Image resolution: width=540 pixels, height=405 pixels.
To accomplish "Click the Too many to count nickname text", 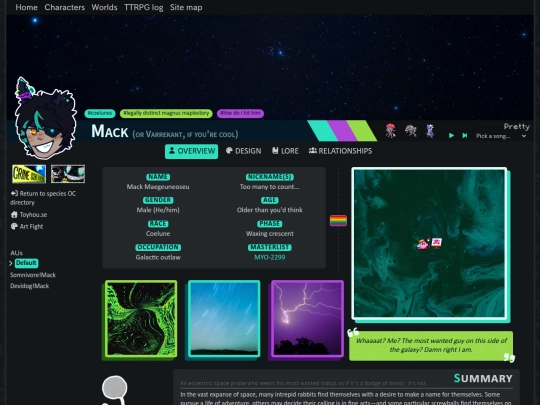I will click(270, 187).
